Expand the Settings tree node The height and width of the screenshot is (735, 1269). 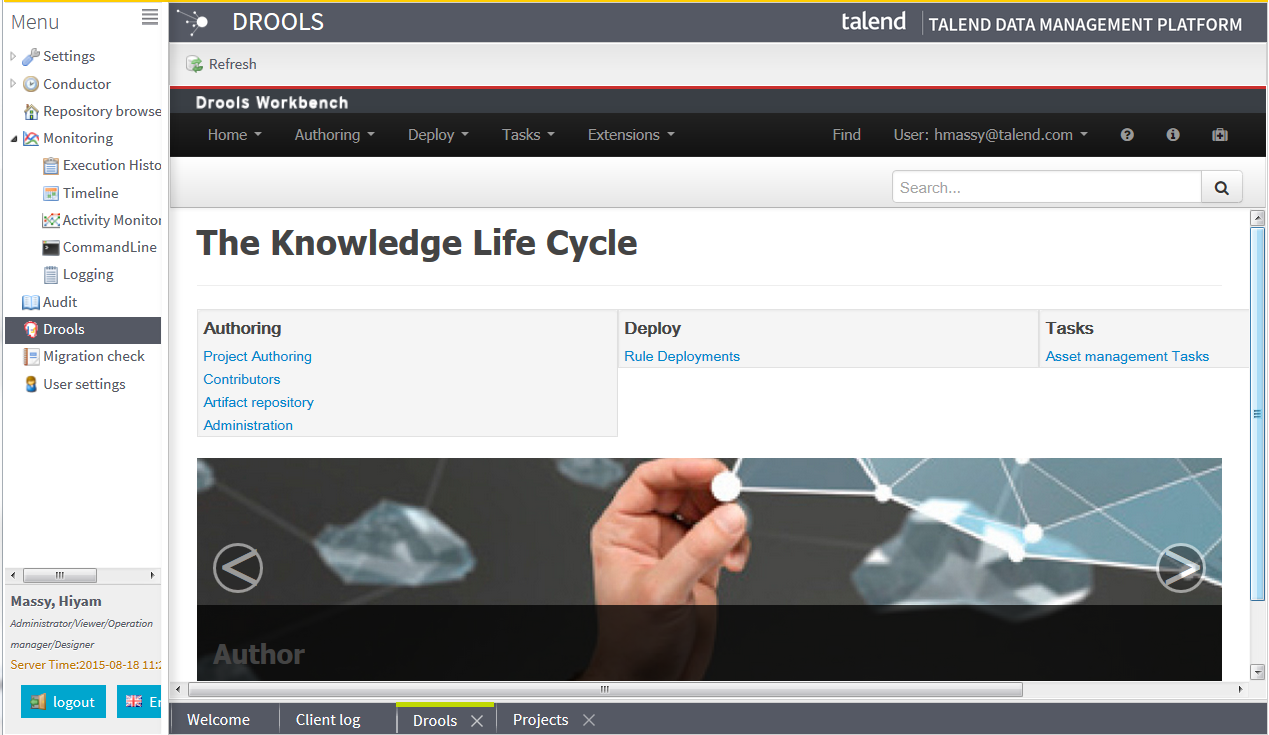[x=13, y=57]
